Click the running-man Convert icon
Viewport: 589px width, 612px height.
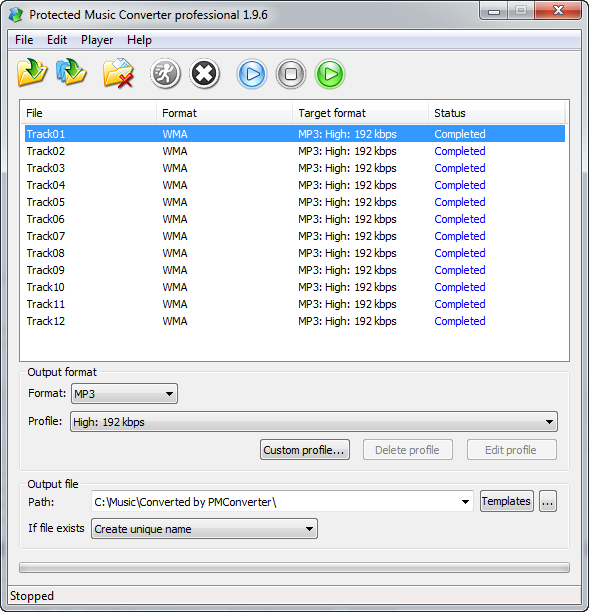[x=165, y=73]
